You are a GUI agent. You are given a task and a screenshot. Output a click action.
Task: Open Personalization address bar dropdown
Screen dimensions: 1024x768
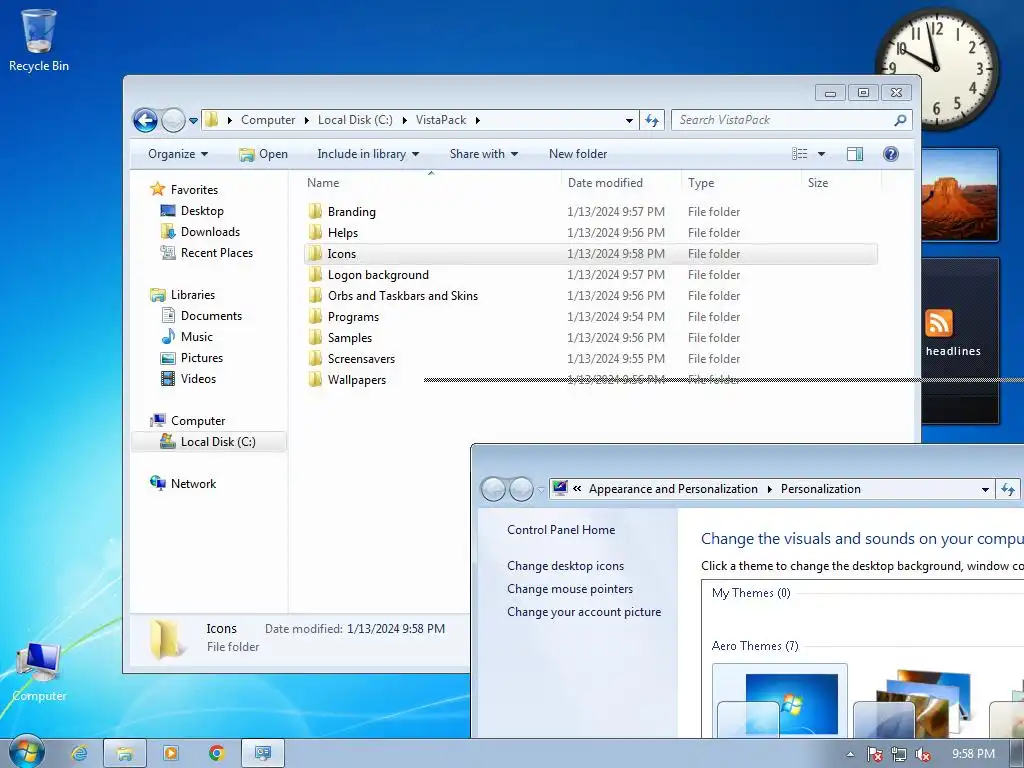point(985,489)
